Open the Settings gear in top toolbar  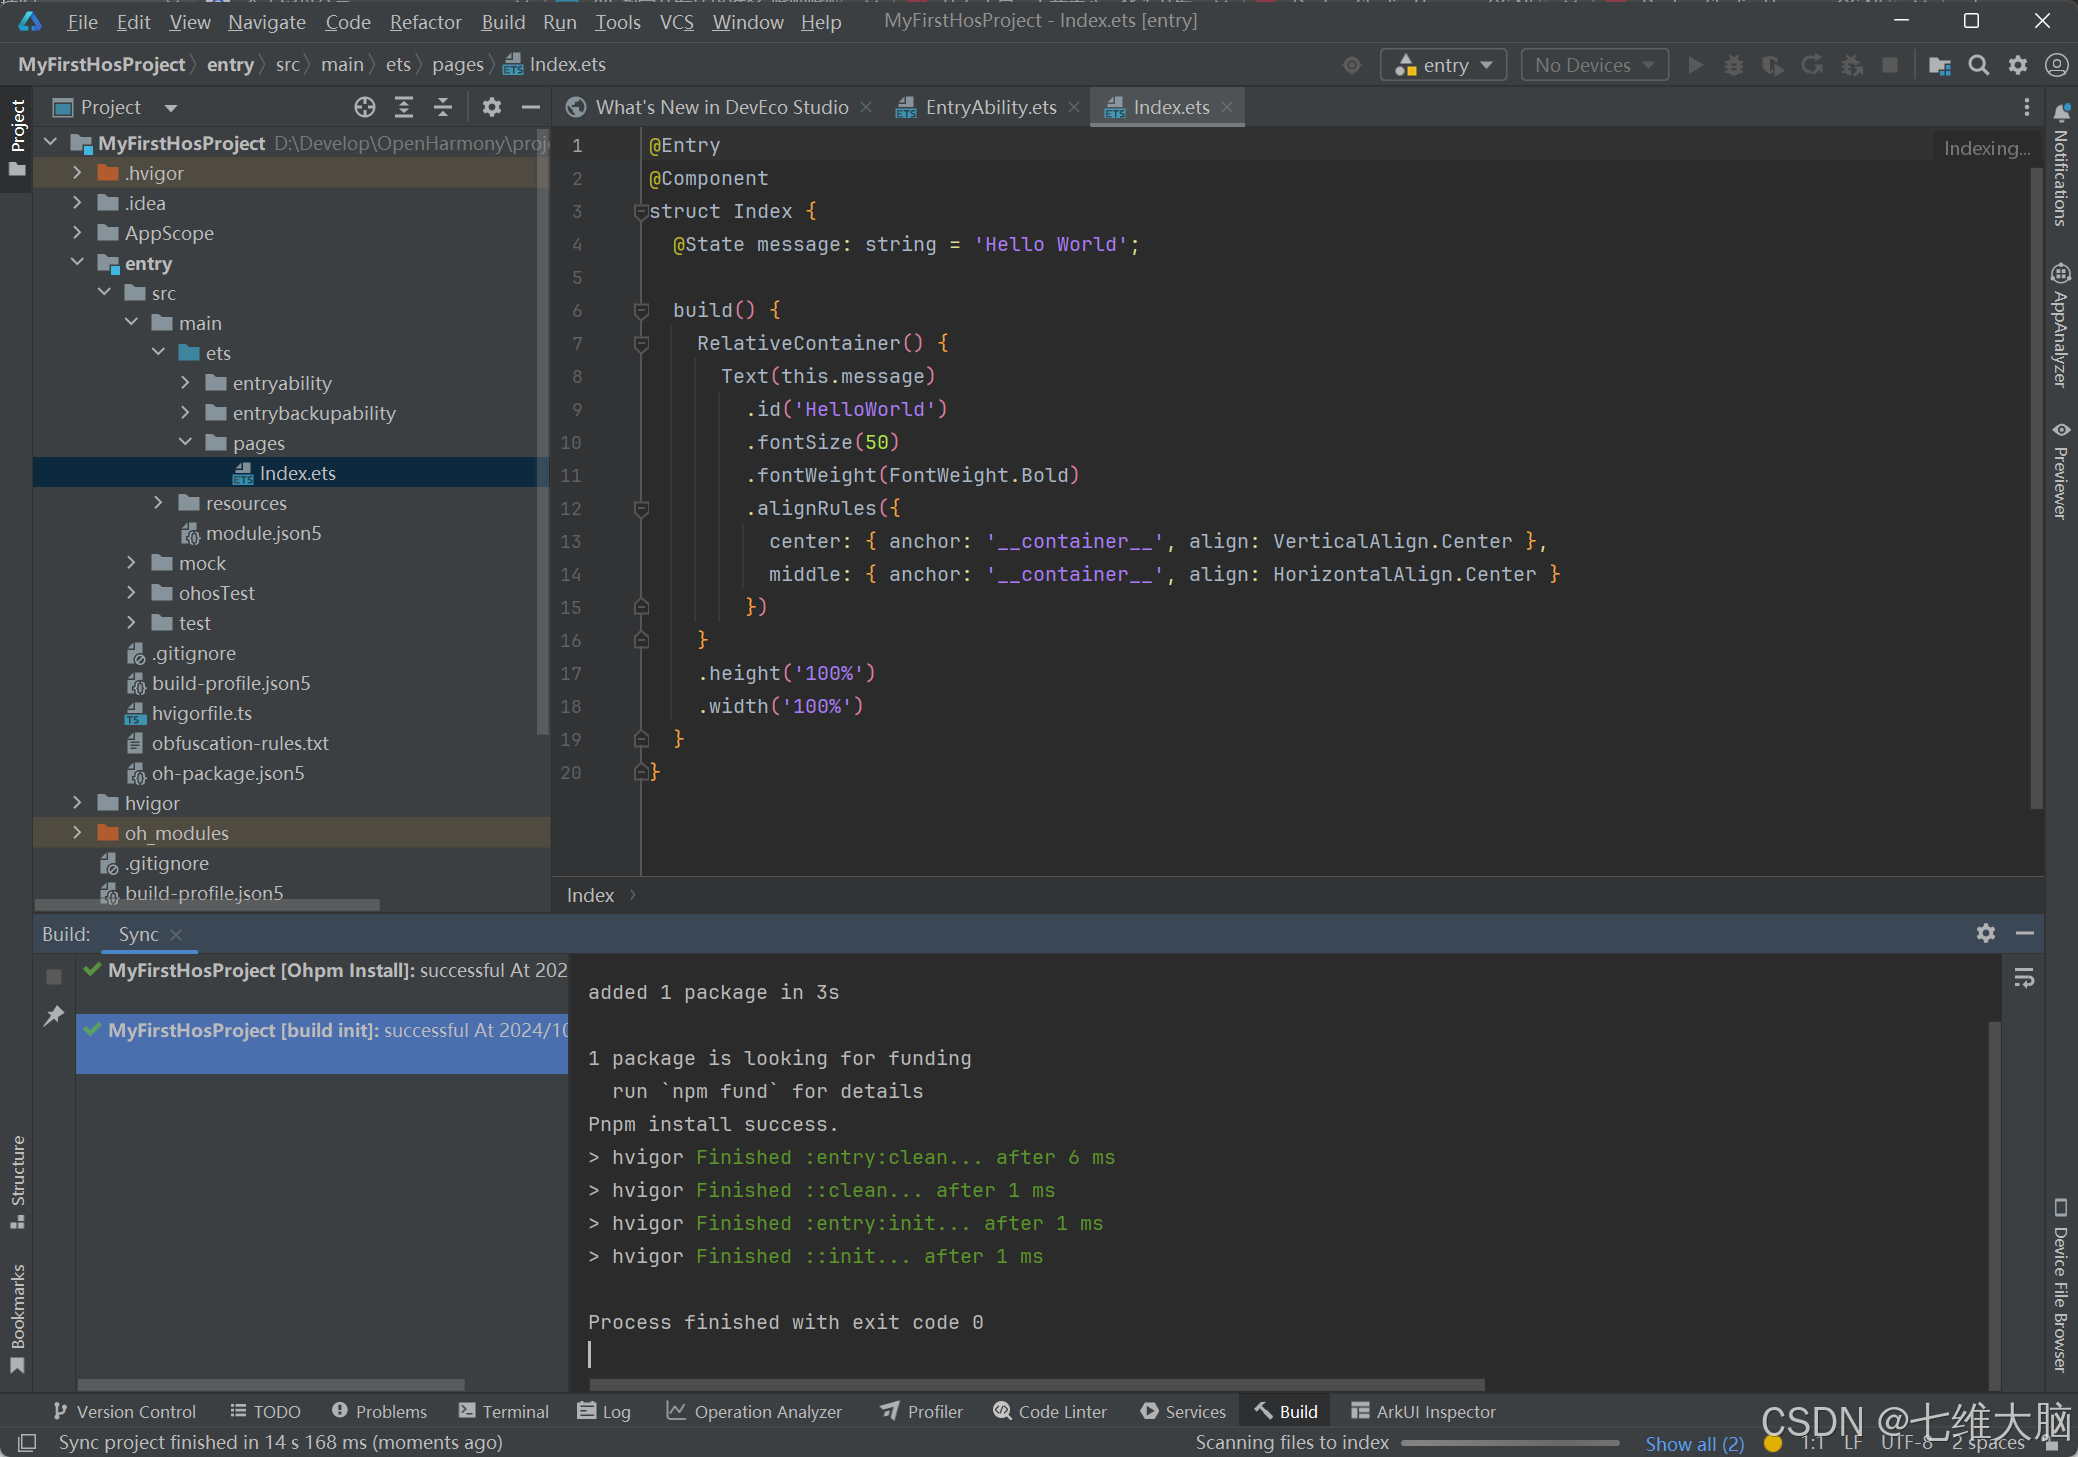pyautogui.click(x=2018, y=65)
